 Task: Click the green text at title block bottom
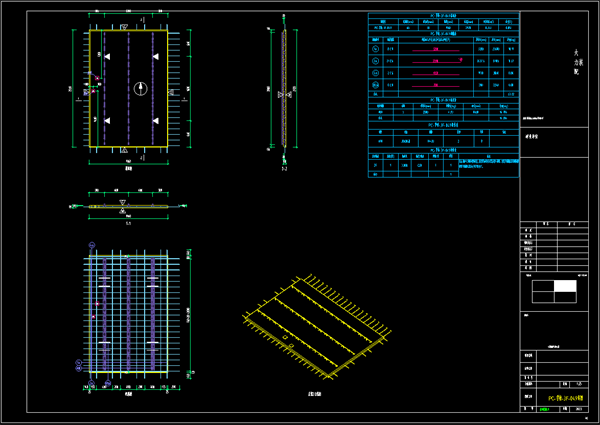(544, 409)
